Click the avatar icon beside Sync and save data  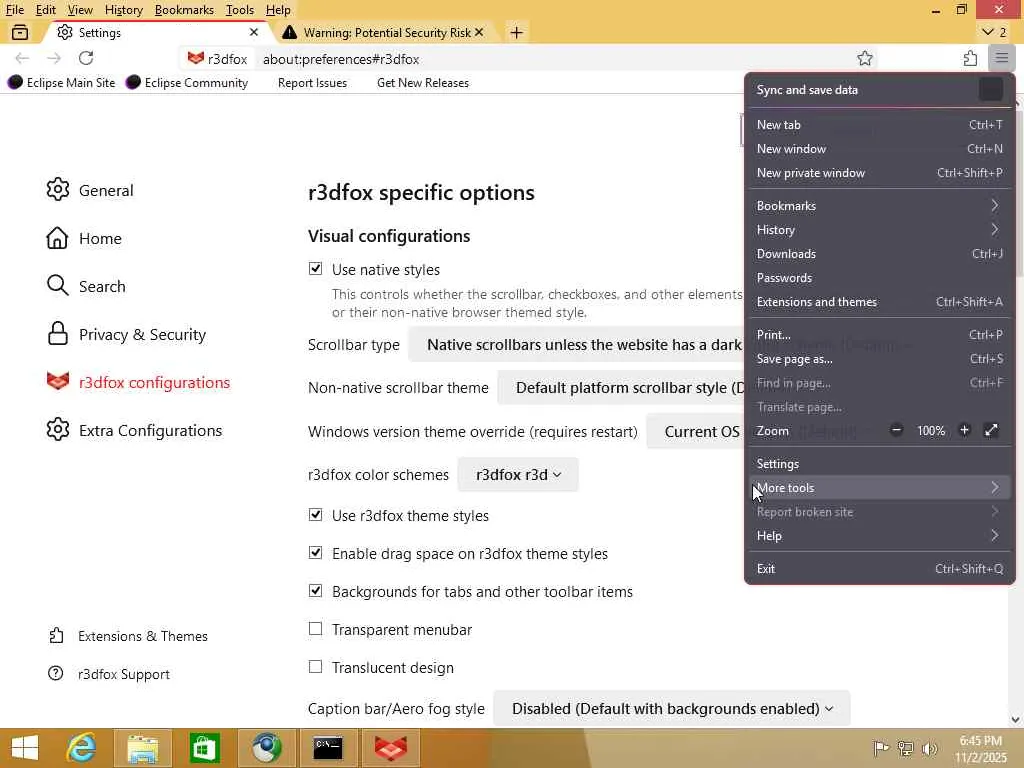coord(991,89)
